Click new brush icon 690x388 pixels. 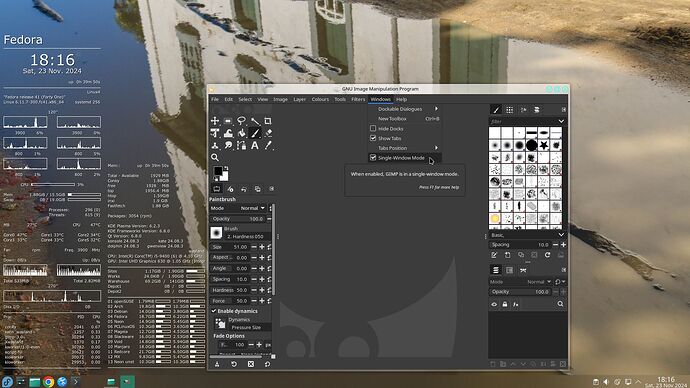coord(507,255)
